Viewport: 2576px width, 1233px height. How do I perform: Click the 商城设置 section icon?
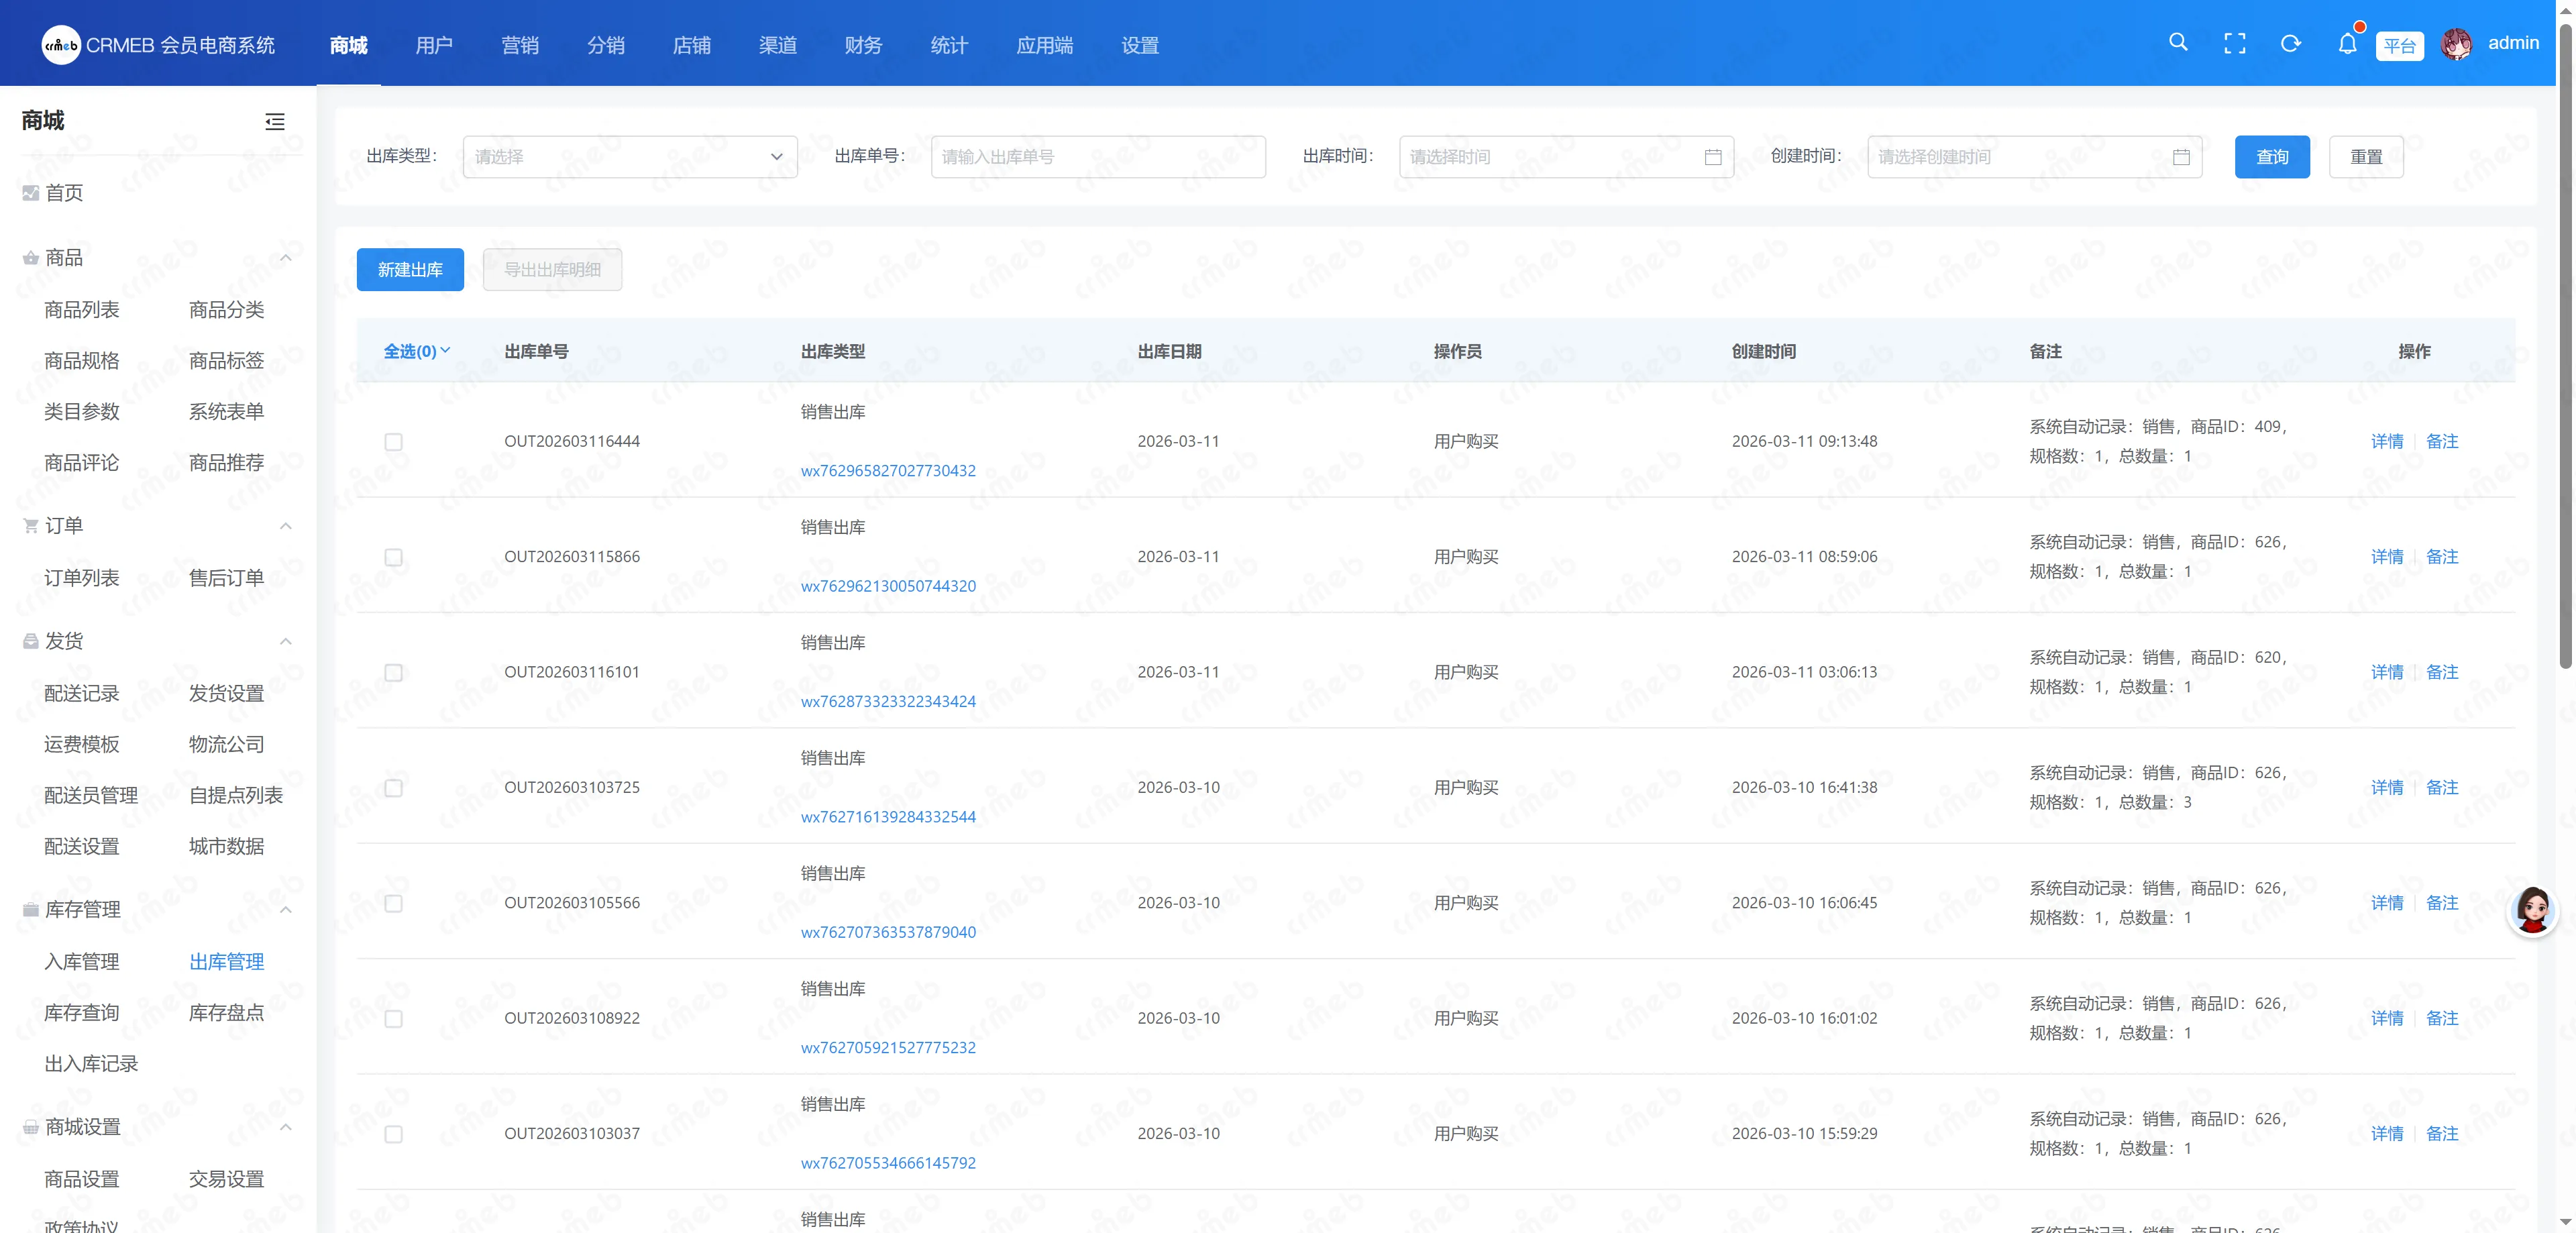[31, 1127]
